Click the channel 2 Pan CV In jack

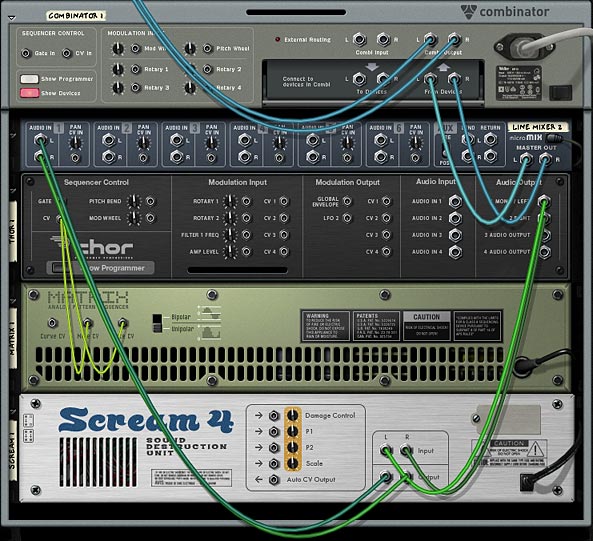(x=143, y=158)
